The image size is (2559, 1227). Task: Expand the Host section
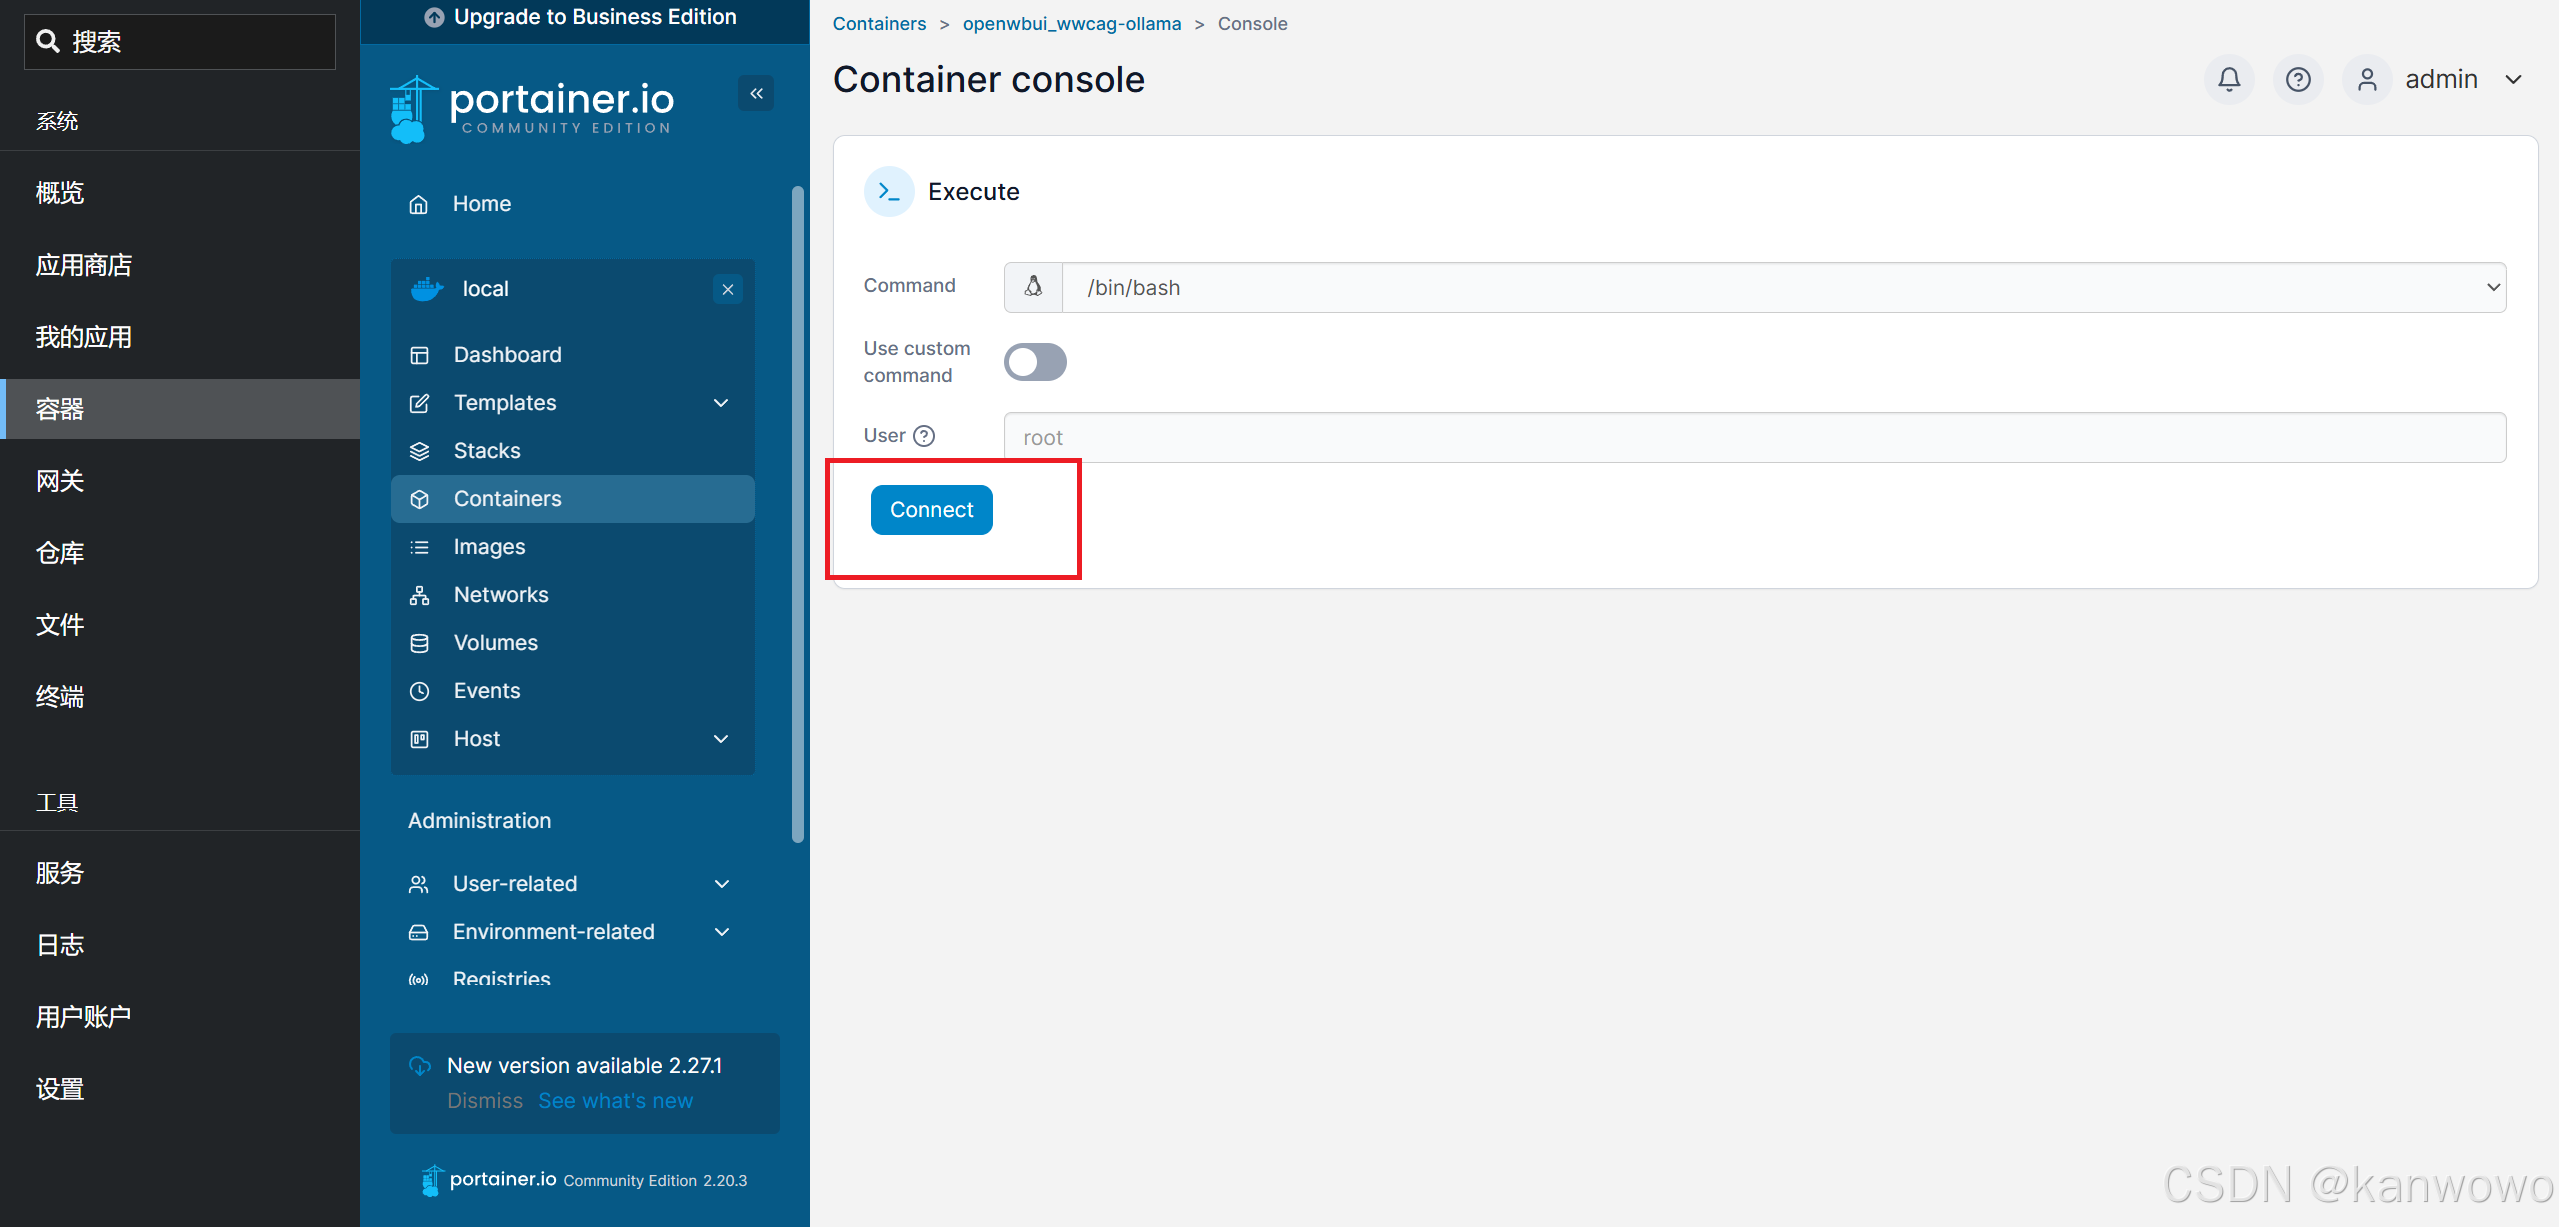coord(721,739)
